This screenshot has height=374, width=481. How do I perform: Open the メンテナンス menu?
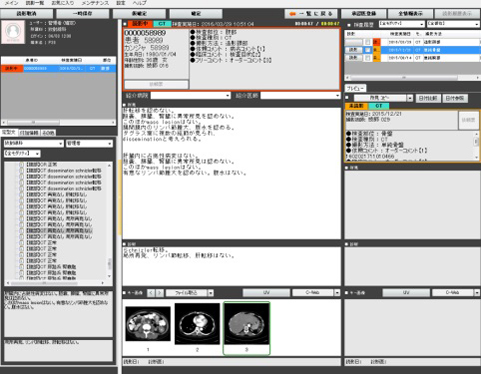click(x=95, y=3)
